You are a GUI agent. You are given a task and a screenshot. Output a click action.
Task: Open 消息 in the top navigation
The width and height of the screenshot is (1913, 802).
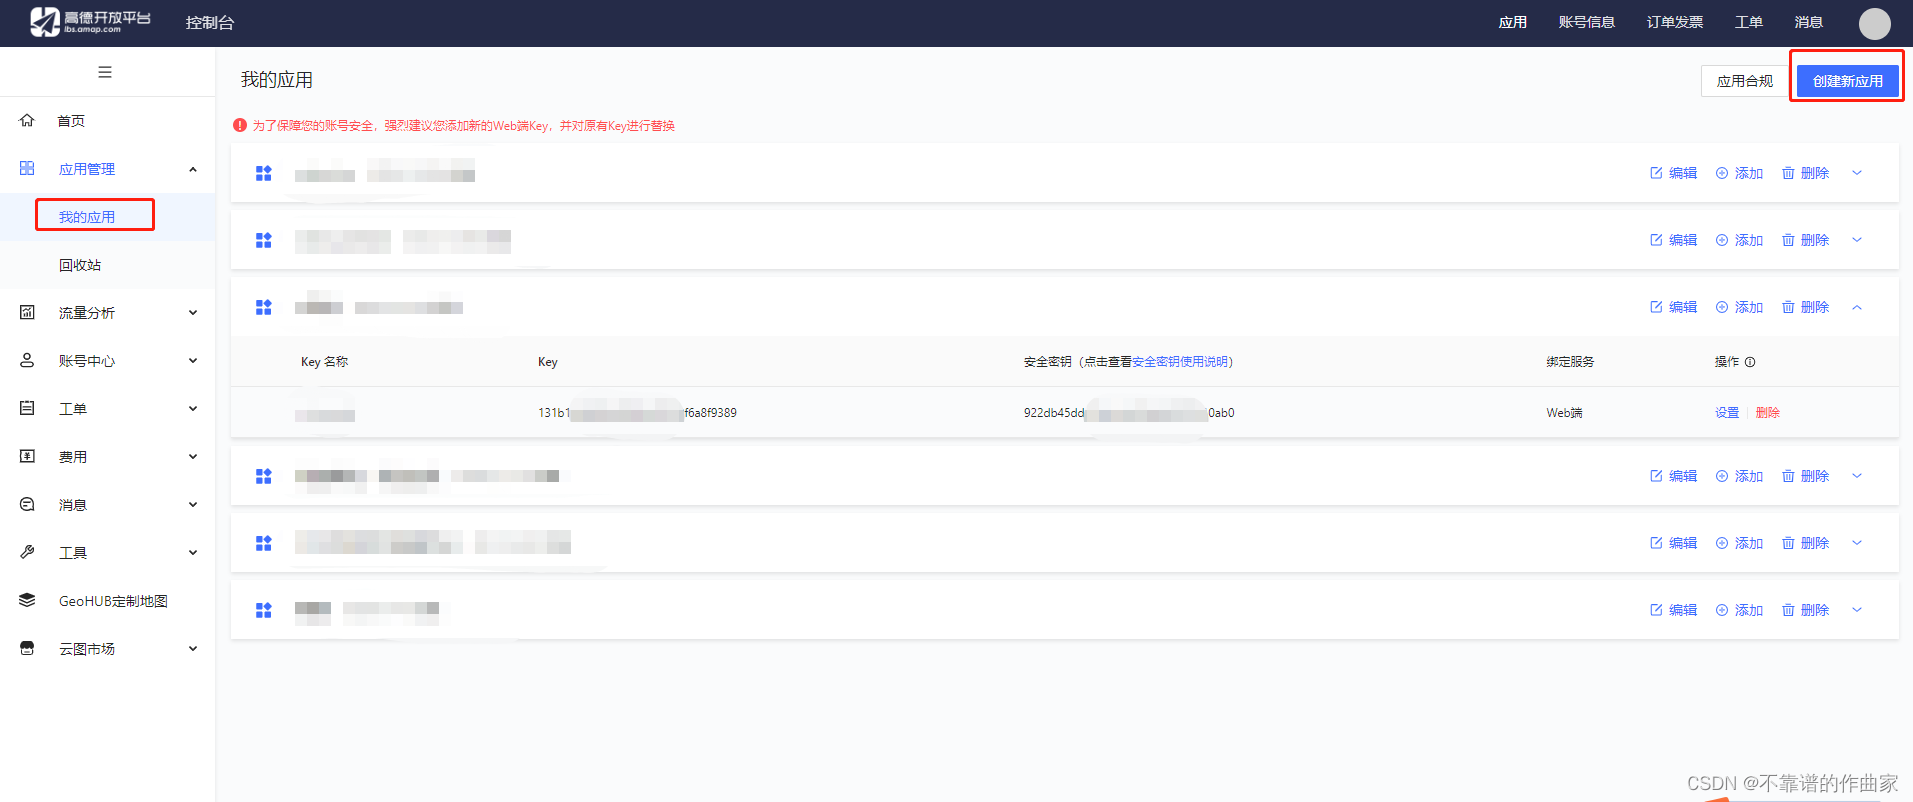pos(1808,22)
